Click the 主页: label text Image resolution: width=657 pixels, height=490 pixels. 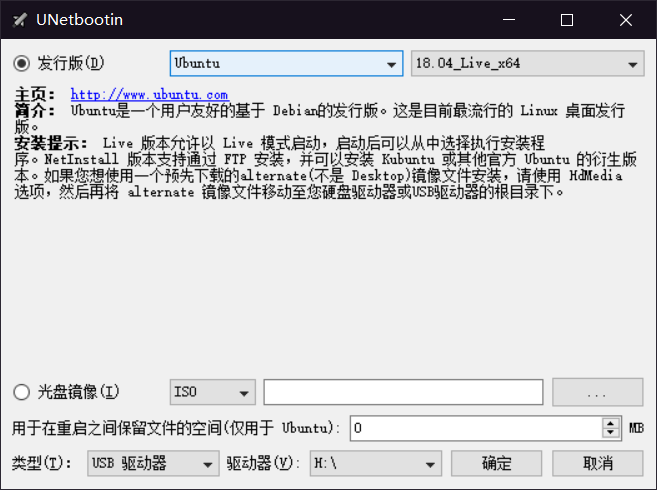(x=35, y=94)
